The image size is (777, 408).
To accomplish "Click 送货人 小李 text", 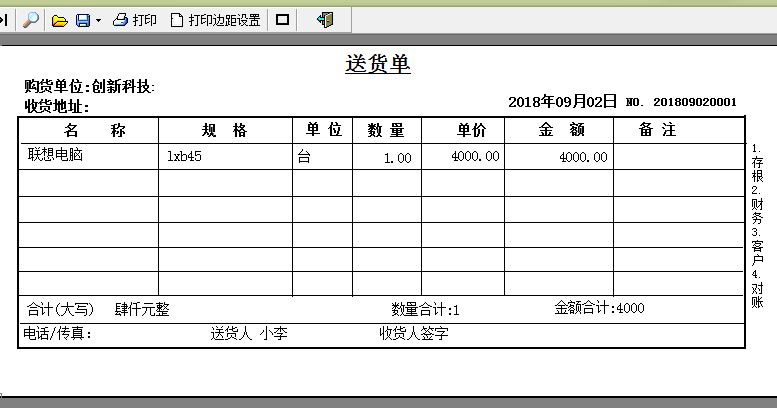I will click(249, 333).
